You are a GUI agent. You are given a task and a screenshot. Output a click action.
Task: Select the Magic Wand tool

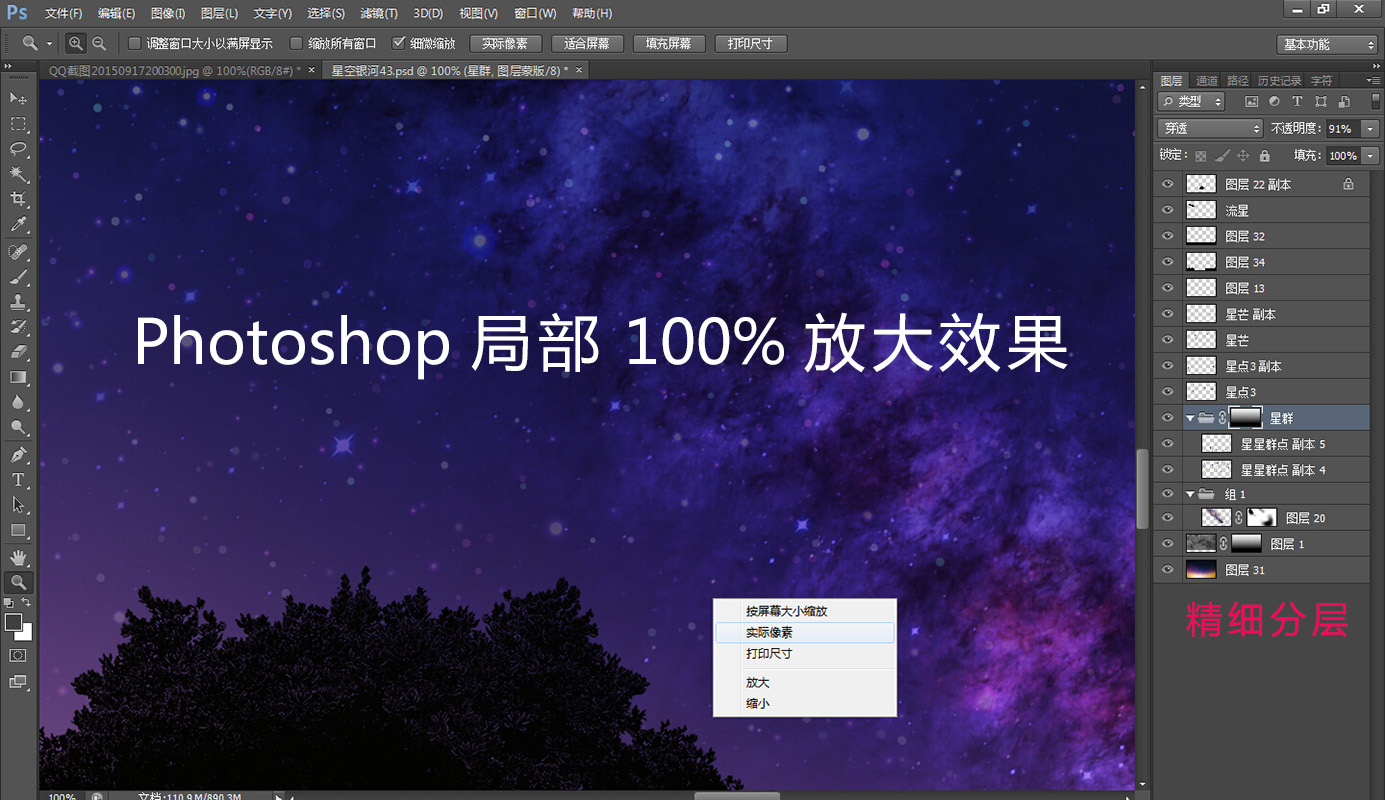(18, 175)
